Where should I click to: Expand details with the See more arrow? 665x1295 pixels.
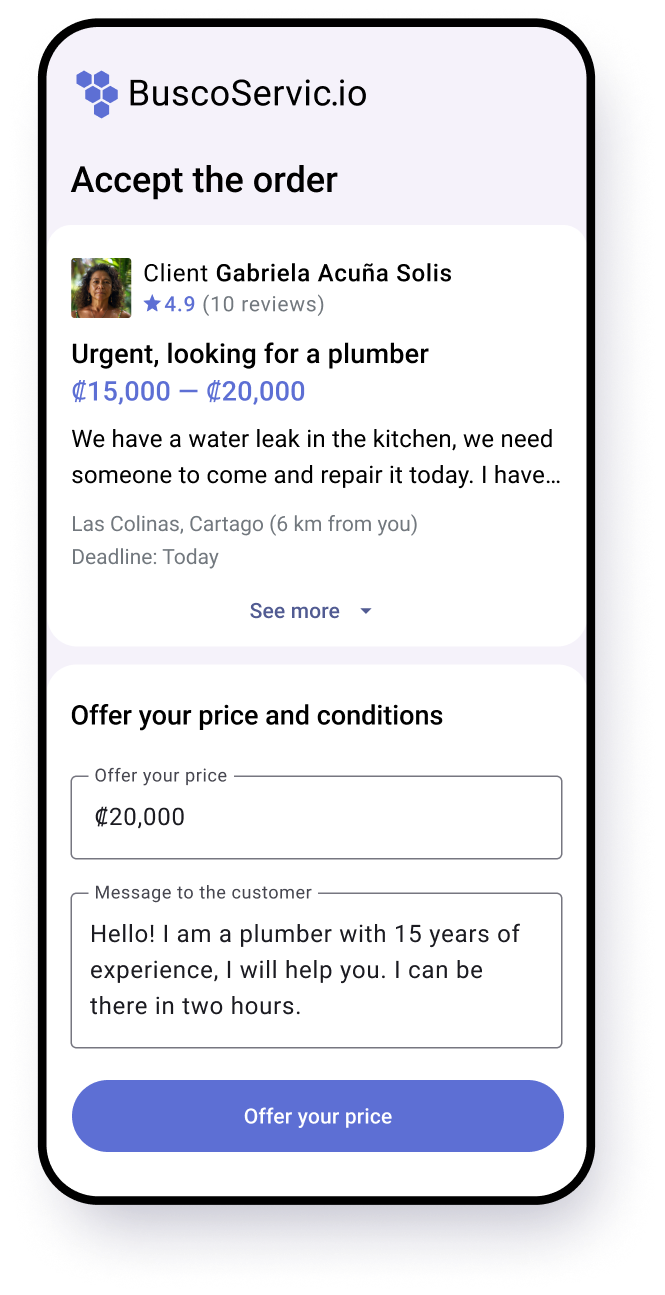(365, 611)
